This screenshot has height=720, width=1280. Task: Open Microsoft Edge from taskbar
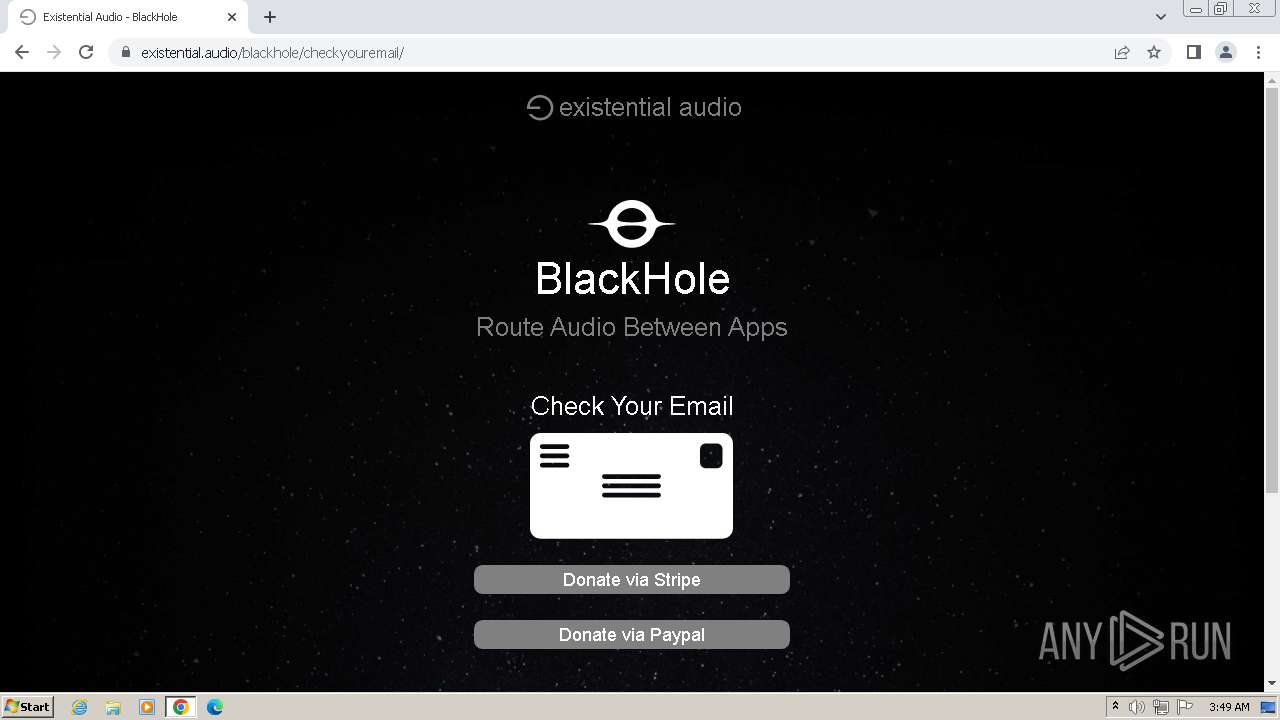pyautogui.click(x=215, y=707)
